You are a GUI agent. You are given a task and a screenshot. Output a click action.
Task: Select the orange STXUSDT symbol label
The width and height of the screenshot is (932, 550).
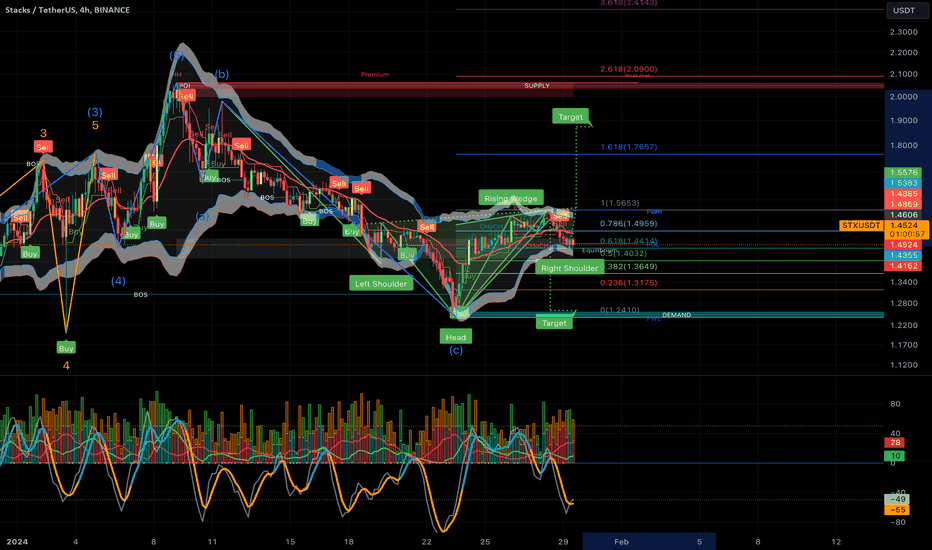(x=861, y=225)
